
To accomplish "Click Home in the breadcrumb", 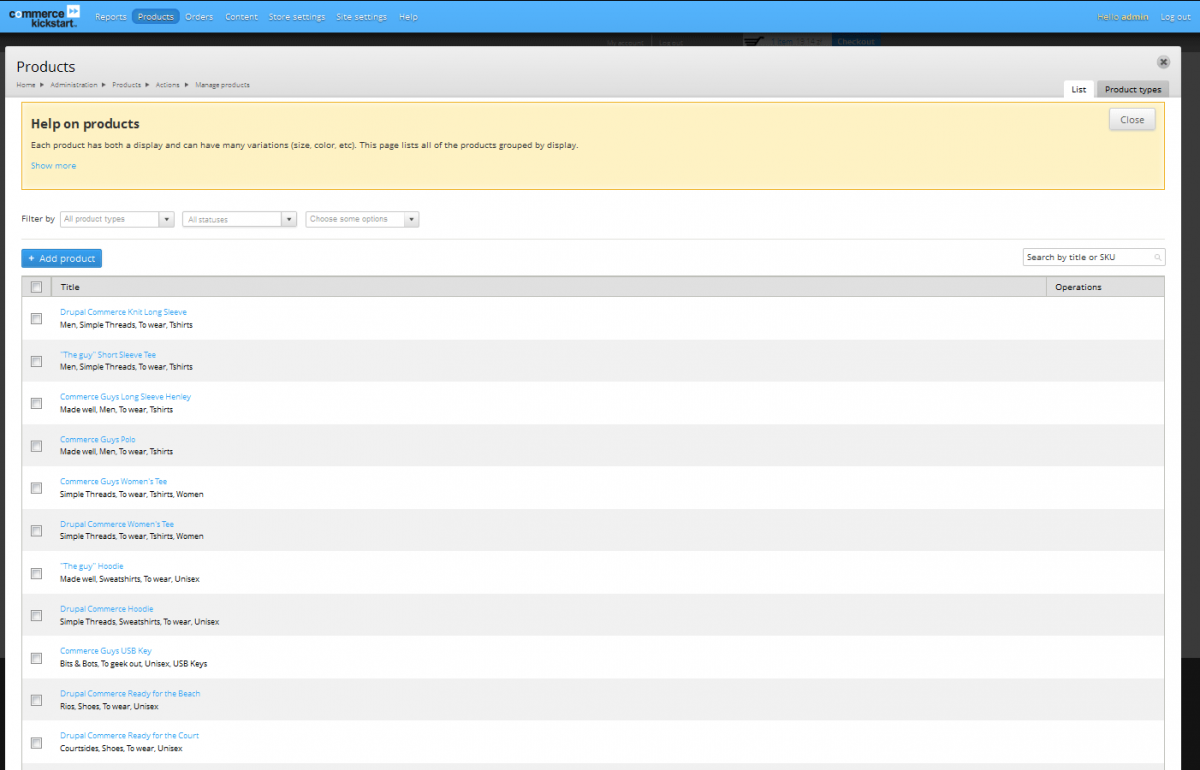I will [26, 85].
